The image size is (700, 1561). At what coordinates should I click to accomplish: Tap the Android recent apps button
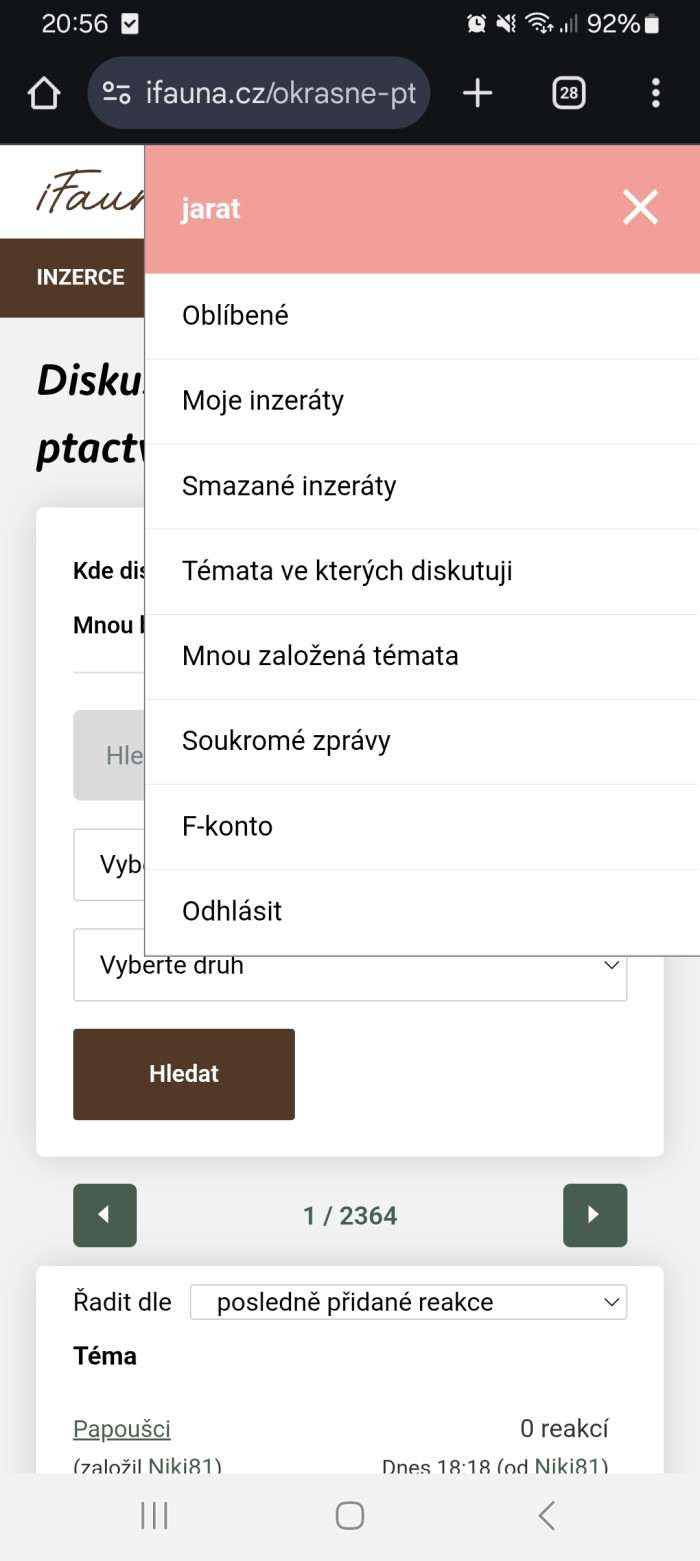tap(154, 1516)
